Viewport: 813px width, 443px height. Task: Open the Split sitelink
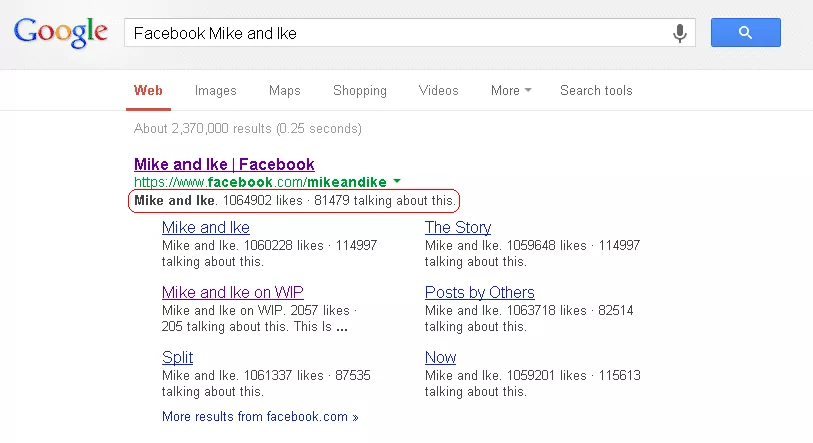[x=177, y=357]
